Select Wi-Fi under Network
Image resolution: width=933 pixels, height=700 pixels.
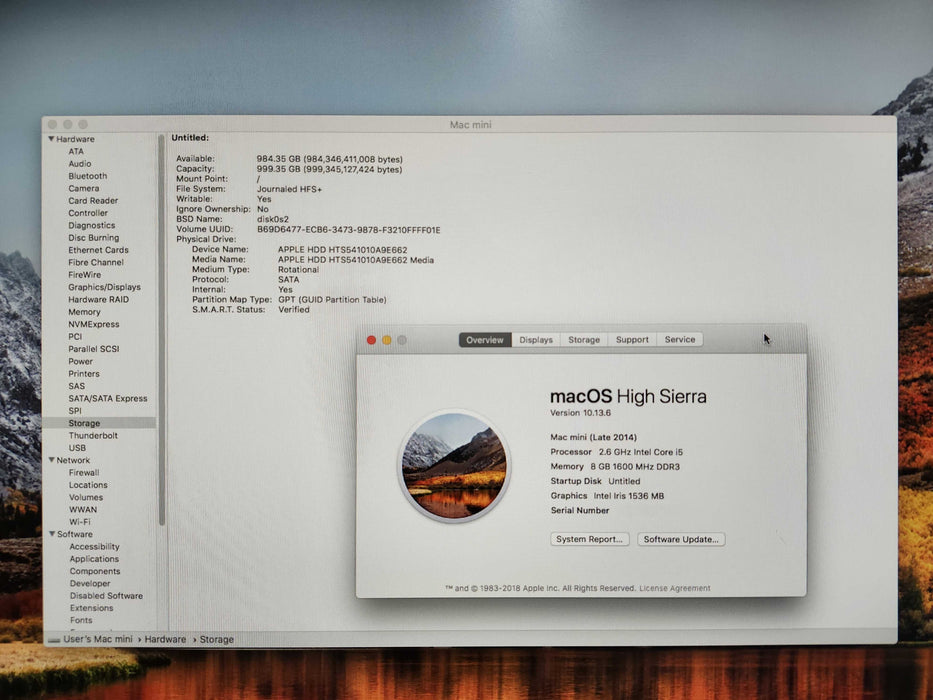[x=80, y=522]
